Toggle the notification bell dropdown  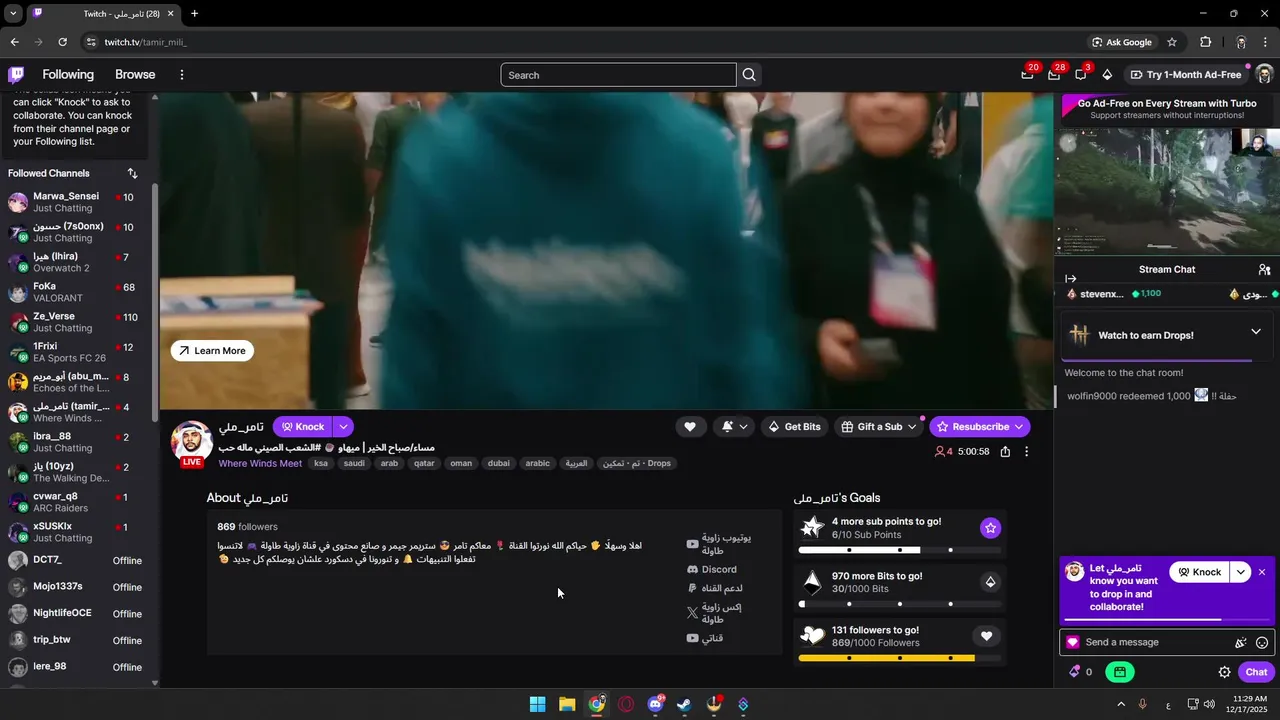735,427
